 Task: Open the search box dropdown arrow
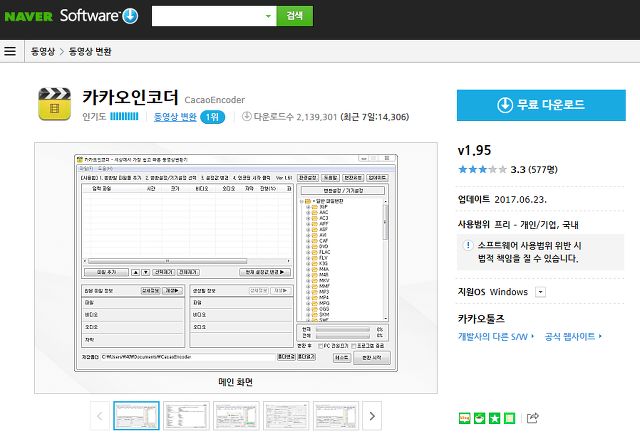tap(268, 16)
